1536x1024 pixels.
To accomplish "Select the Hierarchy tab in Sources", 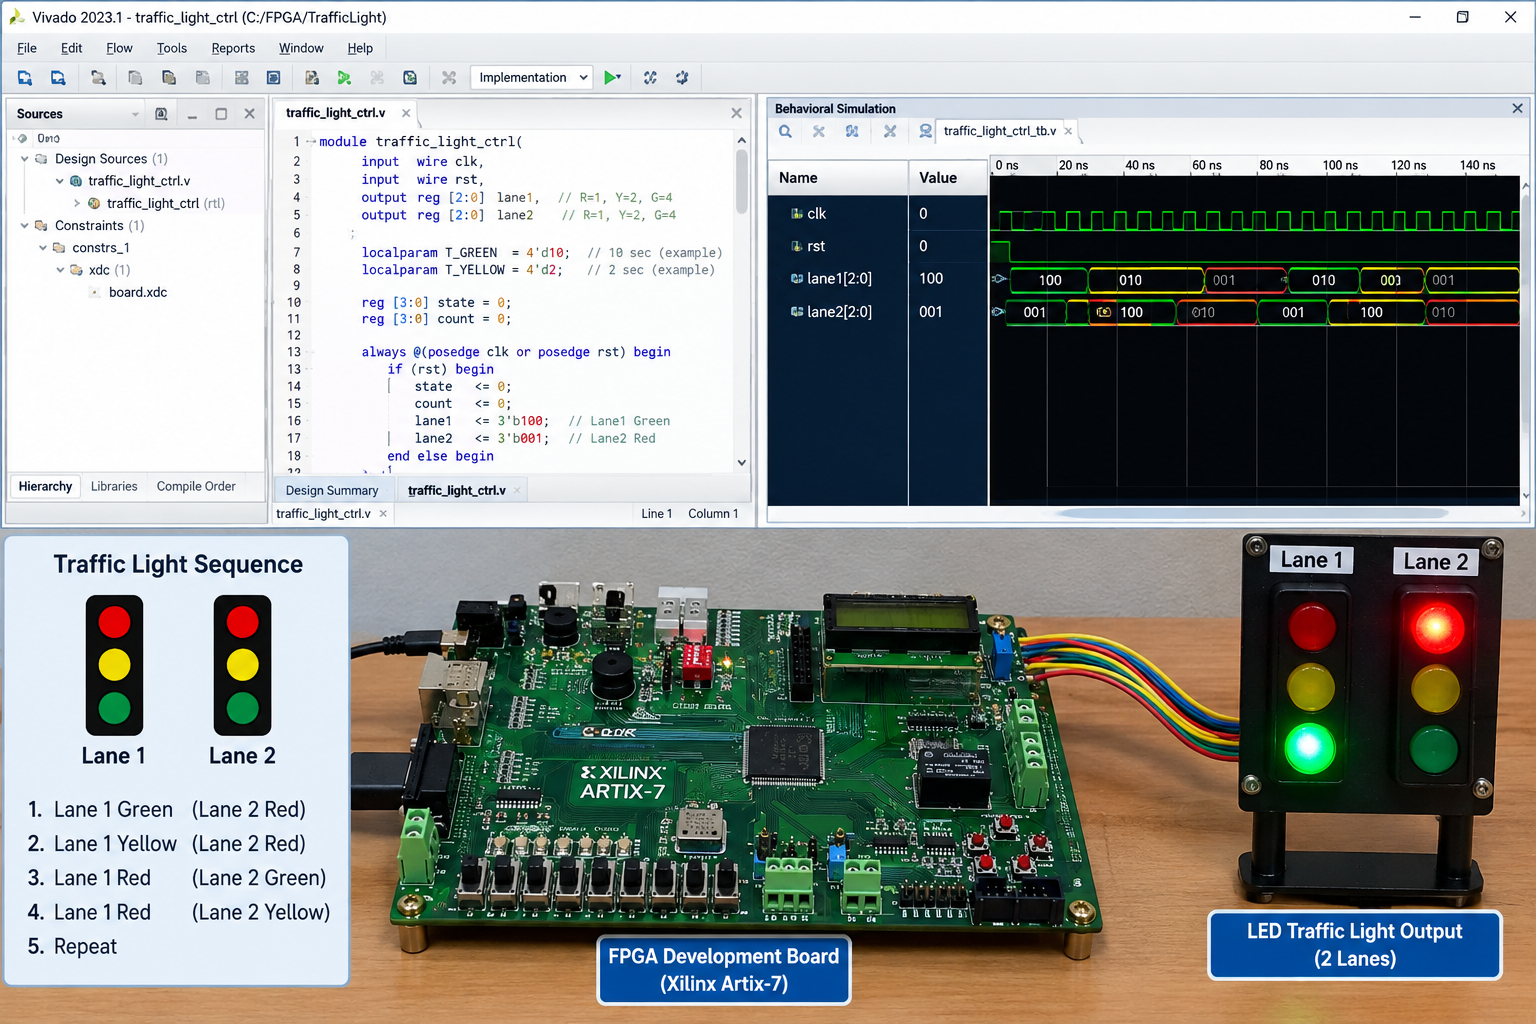I will [x=45, y=487].
